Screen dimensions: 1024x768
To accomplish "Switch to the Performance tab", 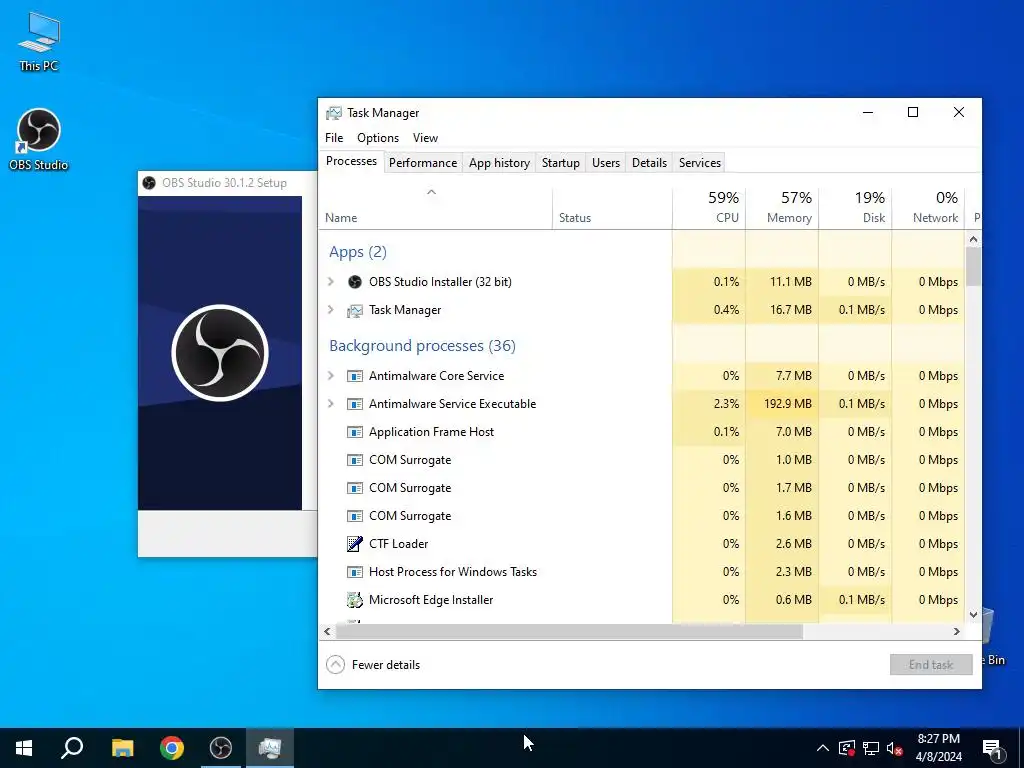I will tap(423, 163).
